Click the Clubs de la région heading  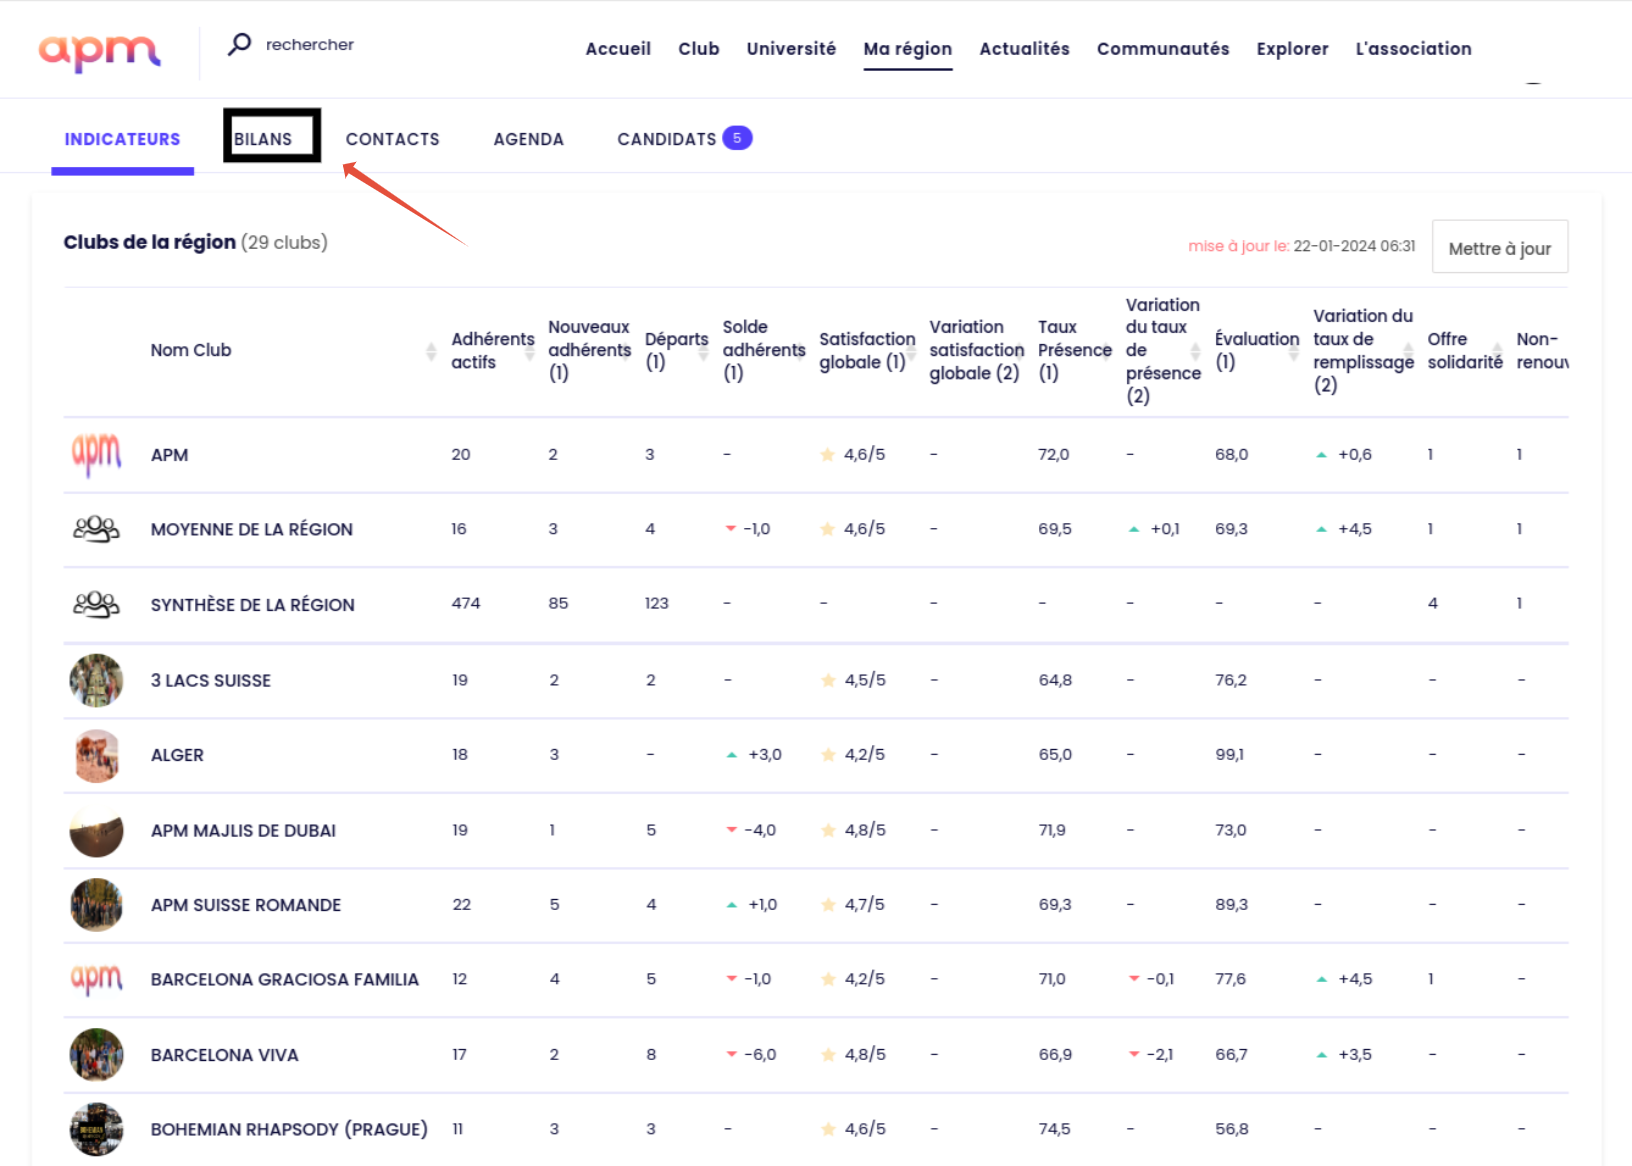tap(150, 242)
